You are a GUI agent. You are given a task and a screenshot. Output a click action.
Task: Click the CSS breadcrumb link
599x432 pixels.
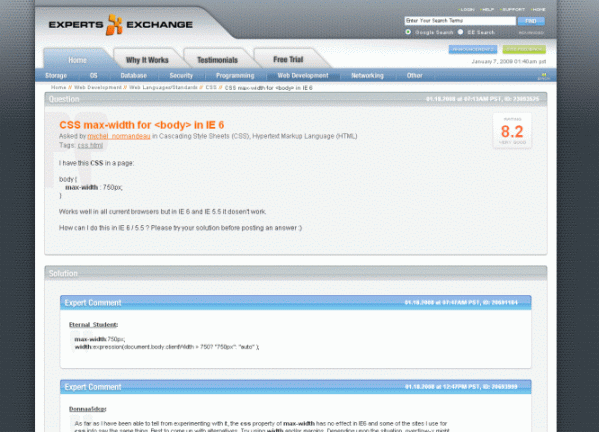click(x=211, y=87)
